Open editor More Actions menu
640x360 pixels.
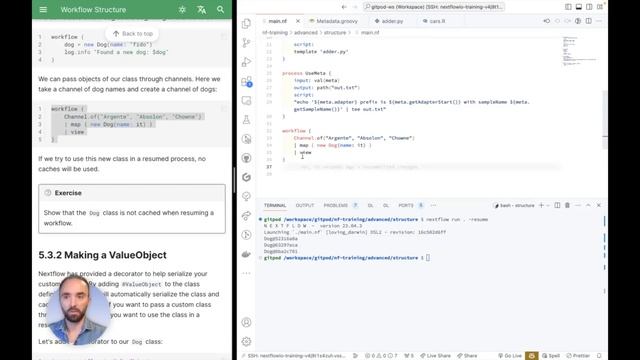pos(599,21)
